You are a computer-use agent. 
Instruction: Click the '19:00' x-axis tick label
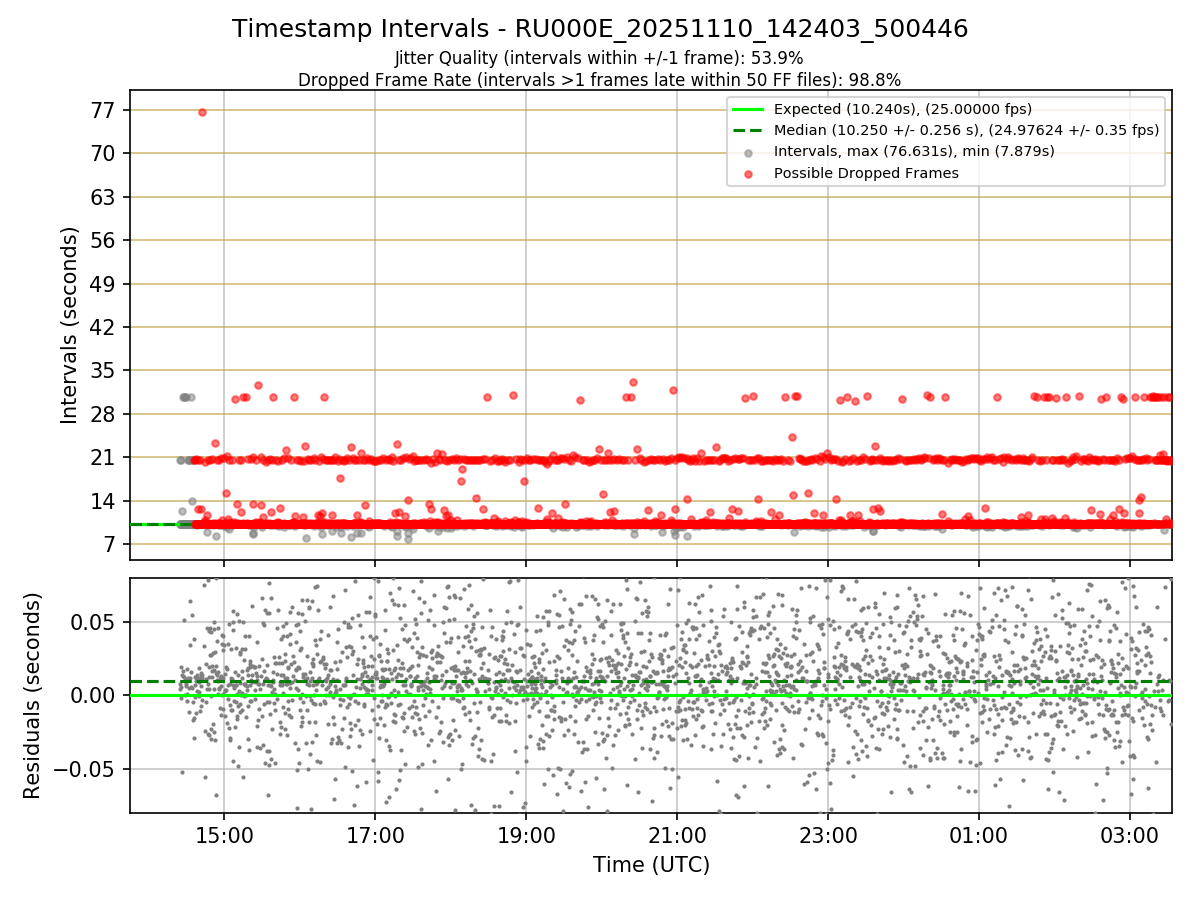click(526, 834)
